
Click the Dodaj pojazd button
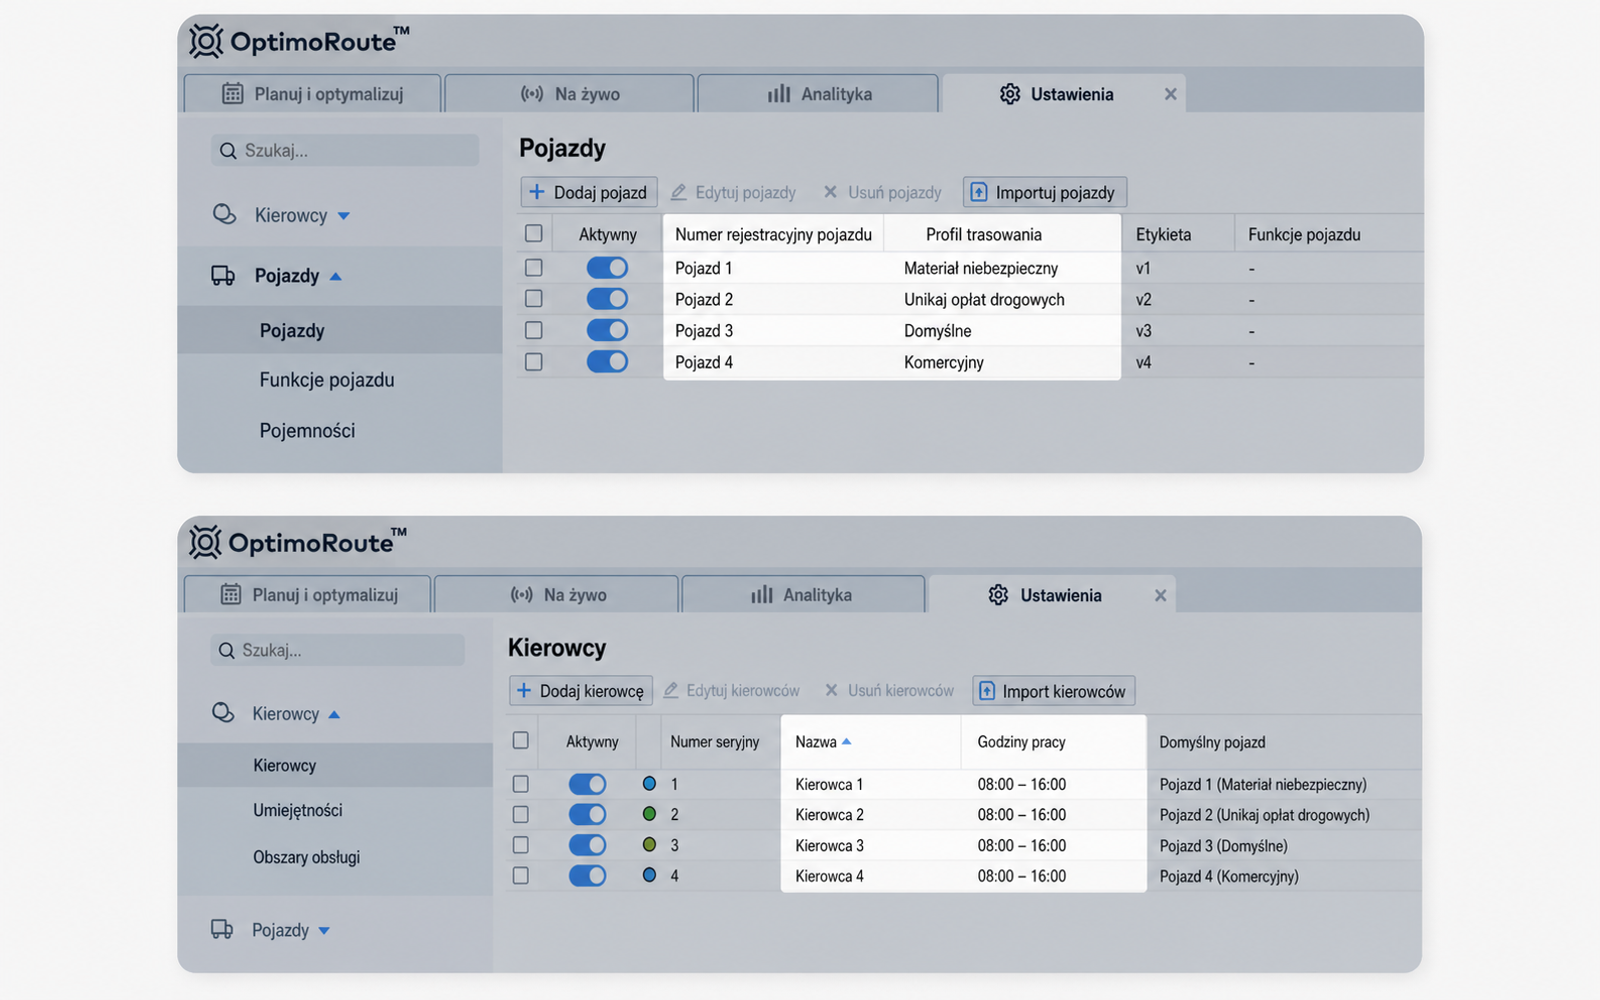tap(589, 192)
